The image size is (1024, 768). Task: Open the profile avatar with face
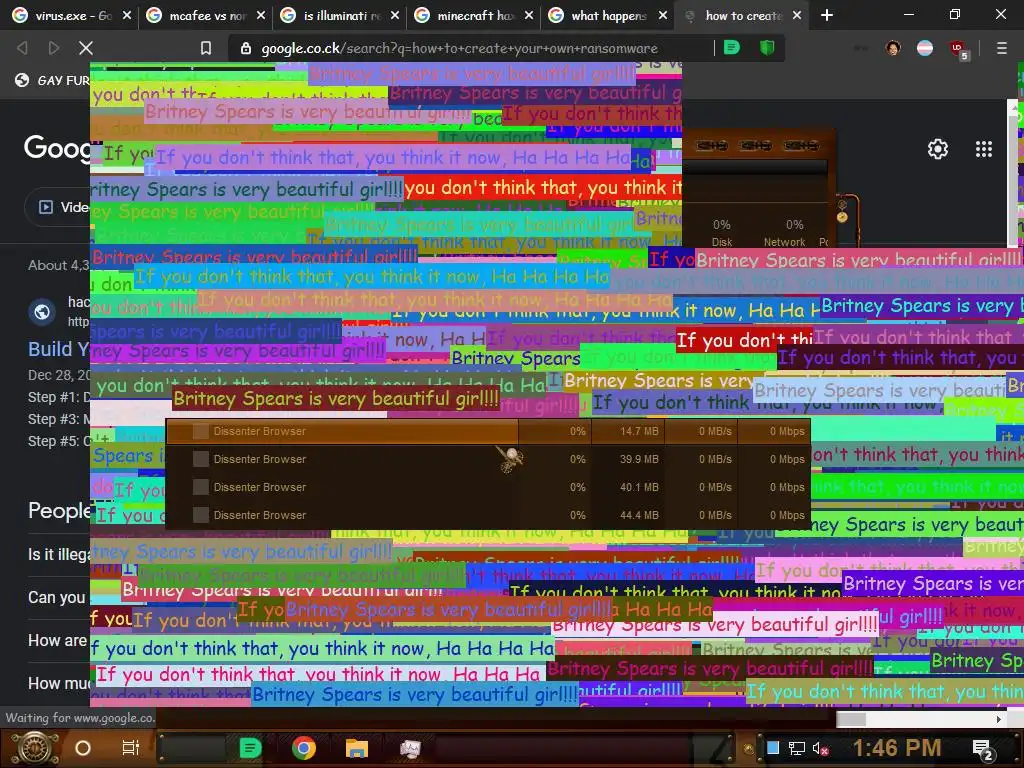coord(893,48)
